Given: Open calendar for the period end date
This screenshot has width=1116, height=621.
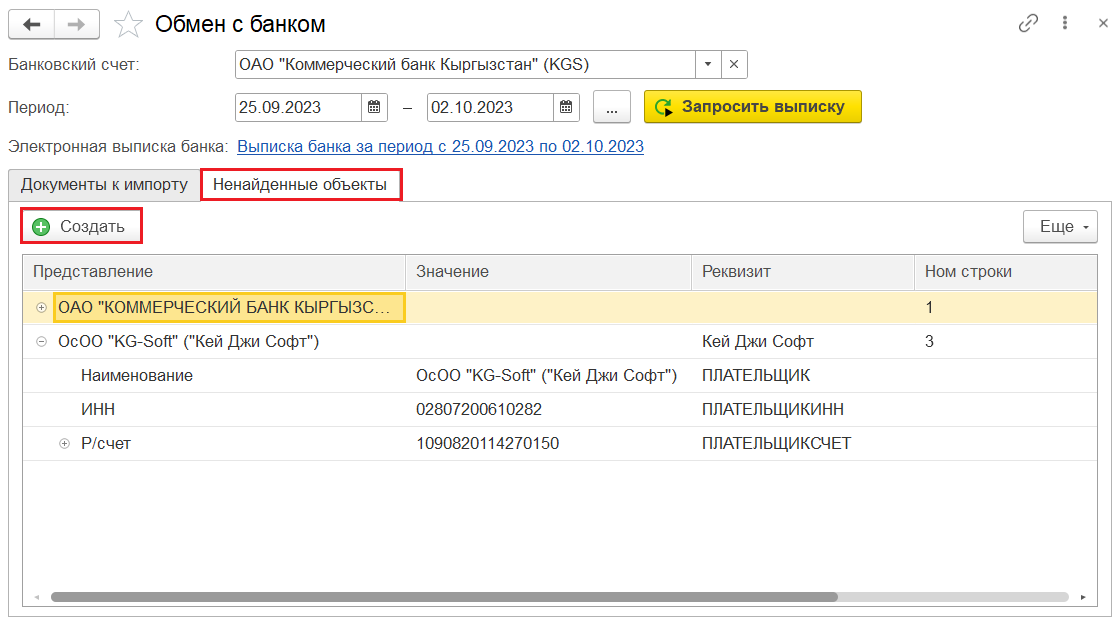Looking at the screenshot, I should pyautogui.click(x=566, y=107).
